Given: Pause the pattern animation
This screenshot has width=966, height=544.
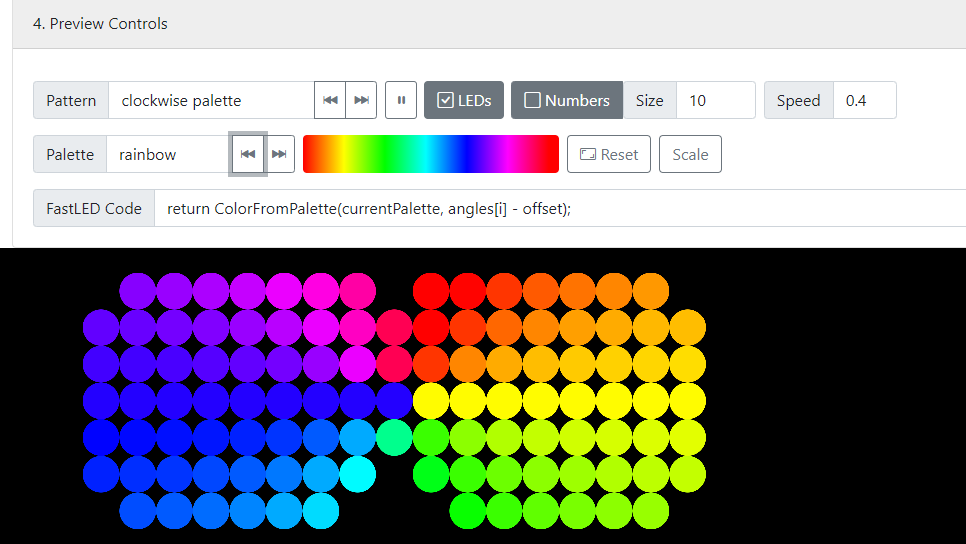Looking at the screenshot, I should [x=401, y=100].
